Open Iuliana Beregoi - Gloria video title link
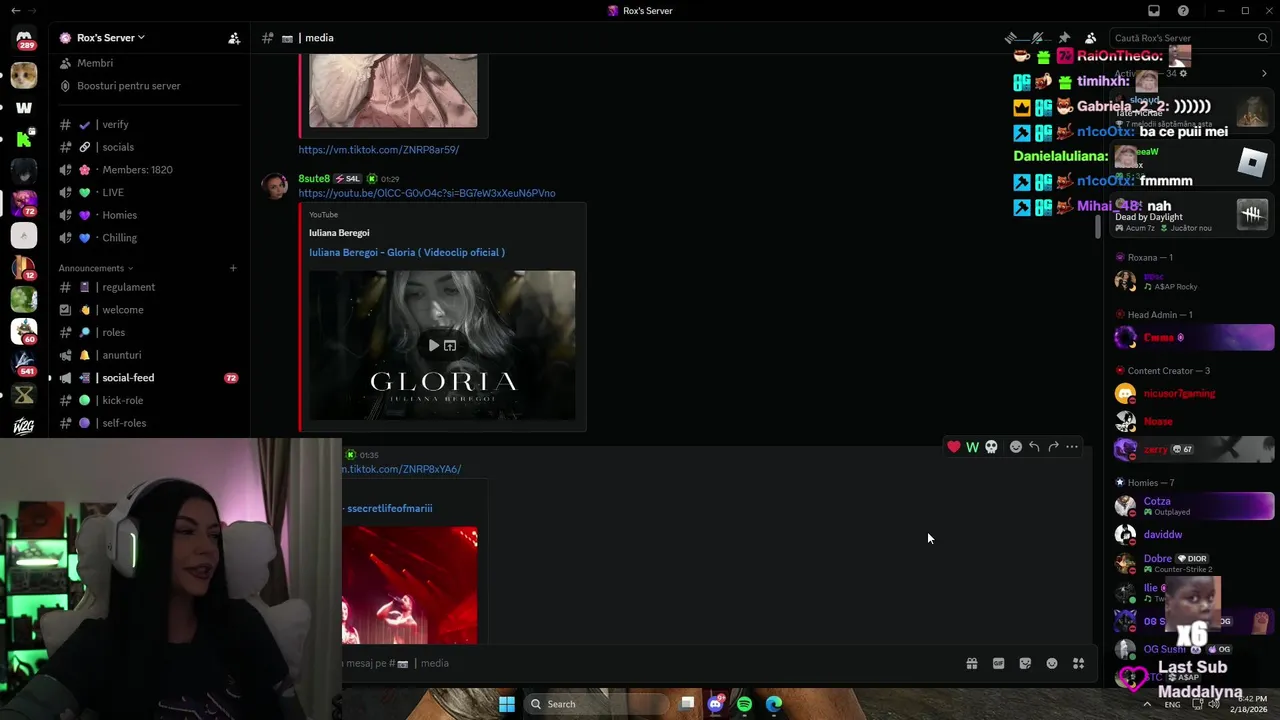The image size is (1280, 720). [x=407, y=252]
